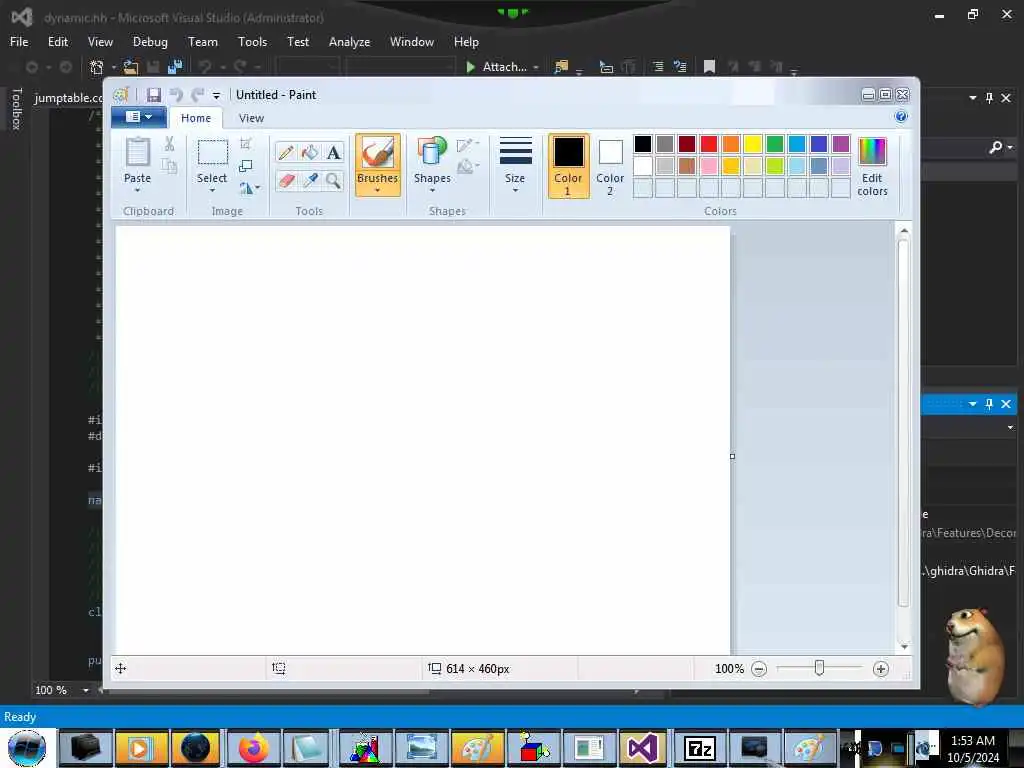
Task: Click the Visual Studio bookmark icon
Action: pos(709,67)
